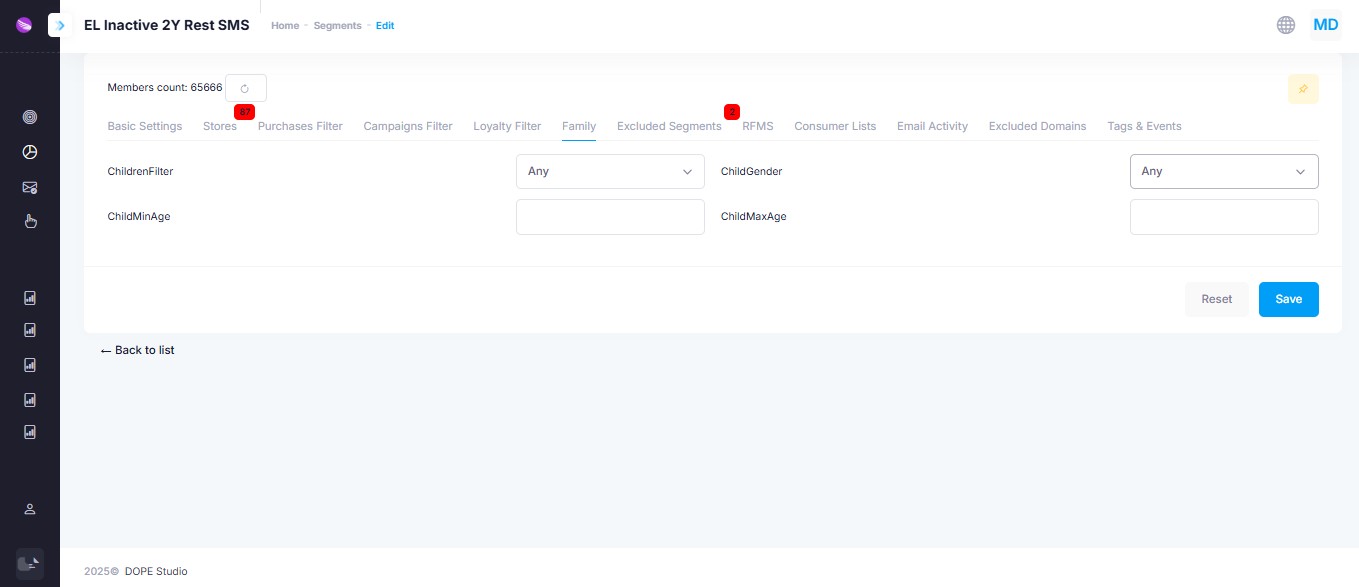Switch to the Loyalty Filter tab
The width and height of the screenshot is (1359, 587).
point(507,126)
